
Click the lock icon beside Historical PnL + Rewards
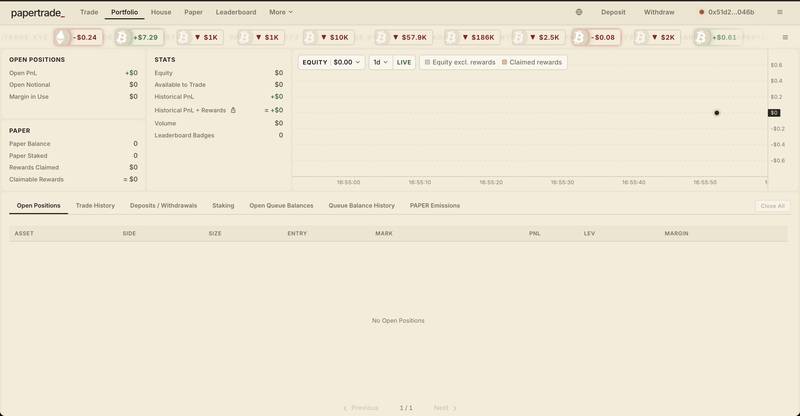pos(233,110)
